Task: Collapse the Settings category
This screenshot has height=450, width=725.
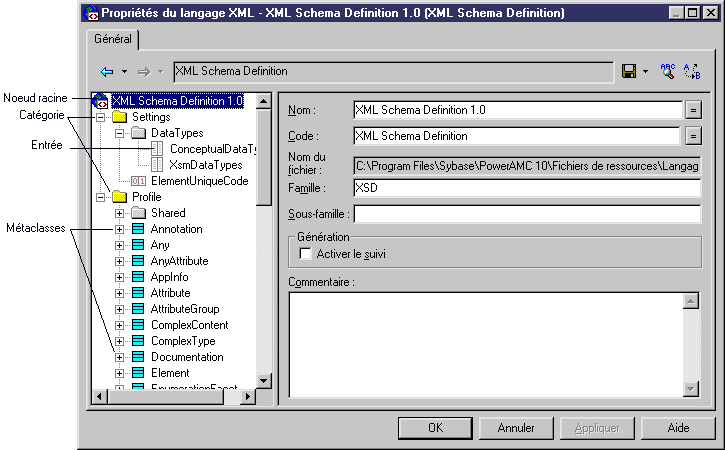Action: point(100,117)
